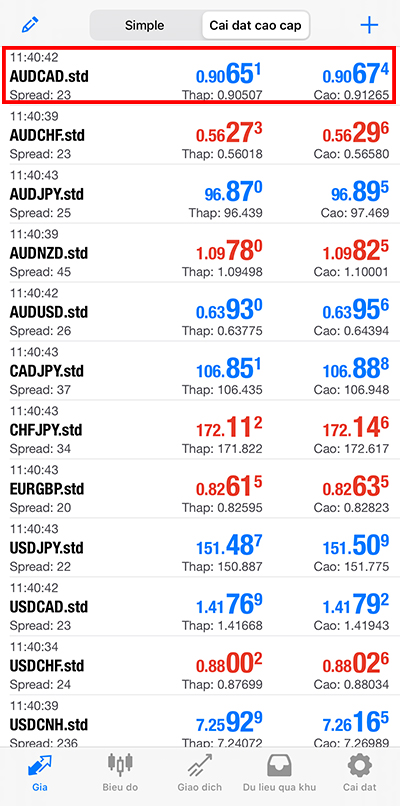Tap the CHFJPY.std ask price 172.146
Screen dimensions: 400x806
(356, 429)
